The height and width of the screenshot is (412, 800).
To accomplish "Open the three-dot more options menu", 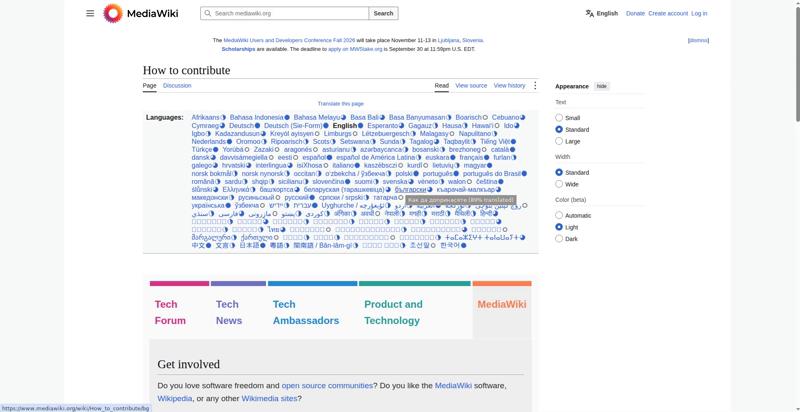I will pos(535,86).
